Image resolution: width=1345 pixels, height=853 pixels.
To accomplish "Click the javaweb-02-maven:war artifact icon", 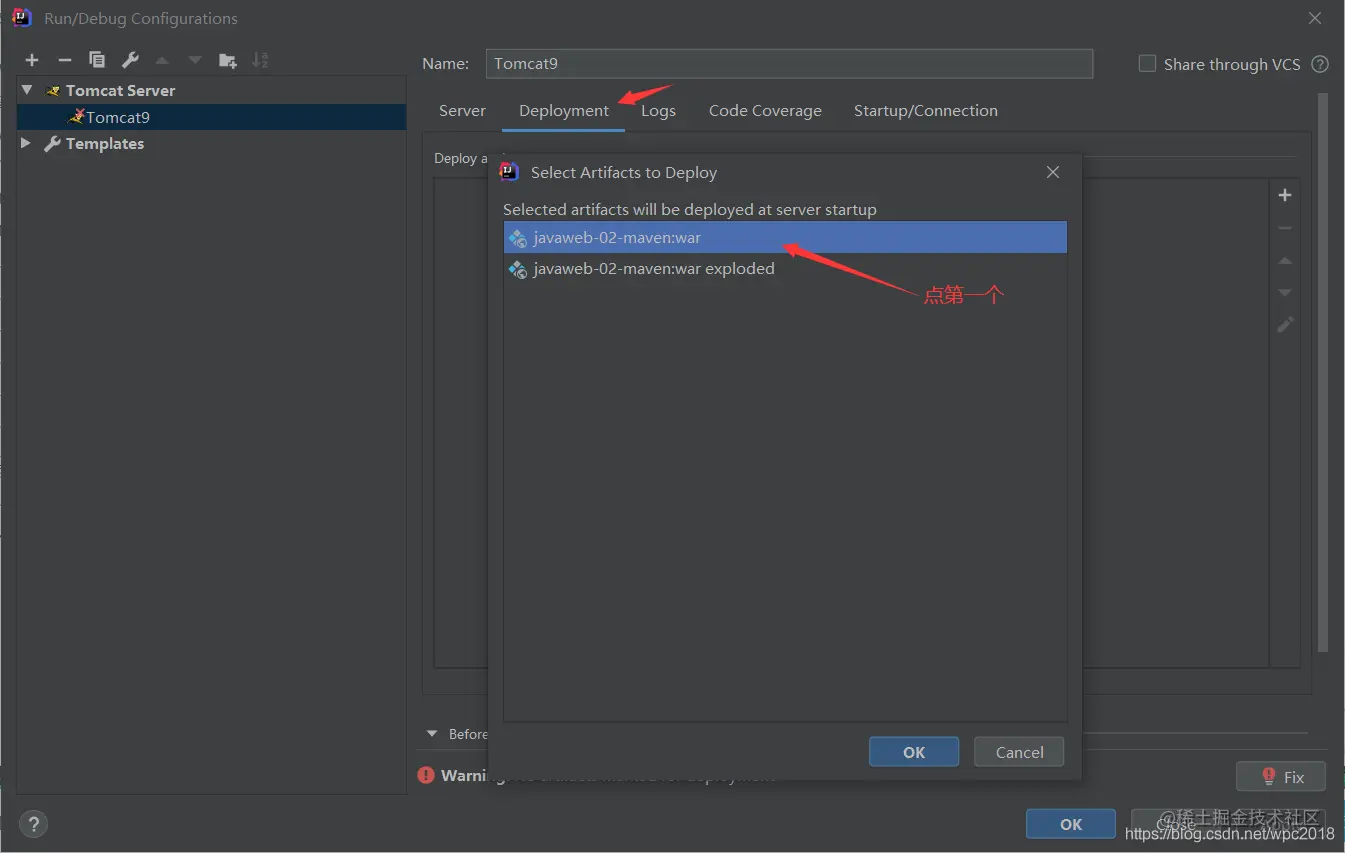I will click(517, 238).
